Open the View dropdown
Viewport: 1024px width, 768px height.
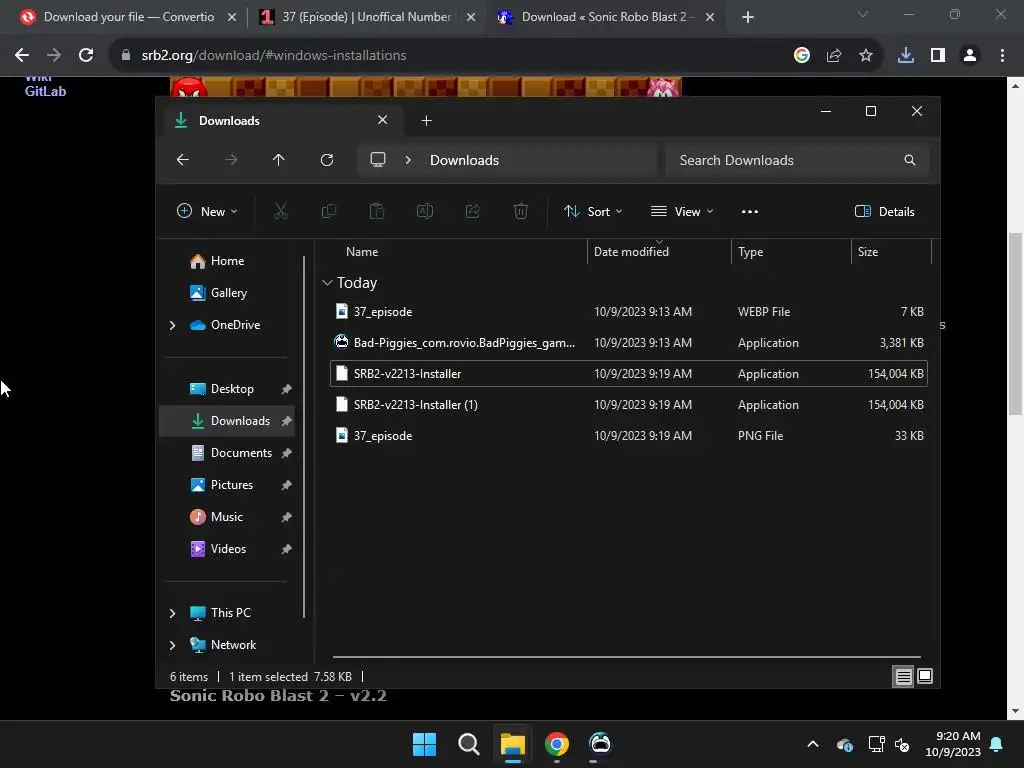coord(682,212)
